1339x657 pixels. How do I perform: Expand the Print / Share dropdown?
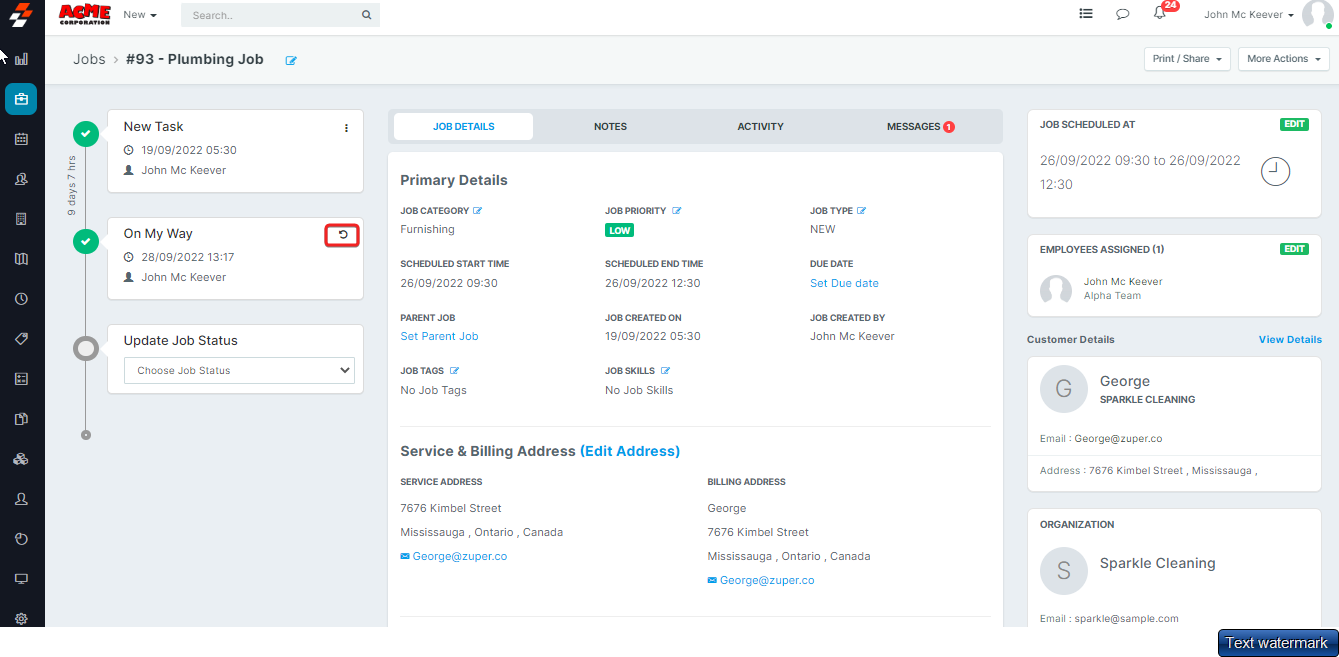(1187, 59)
